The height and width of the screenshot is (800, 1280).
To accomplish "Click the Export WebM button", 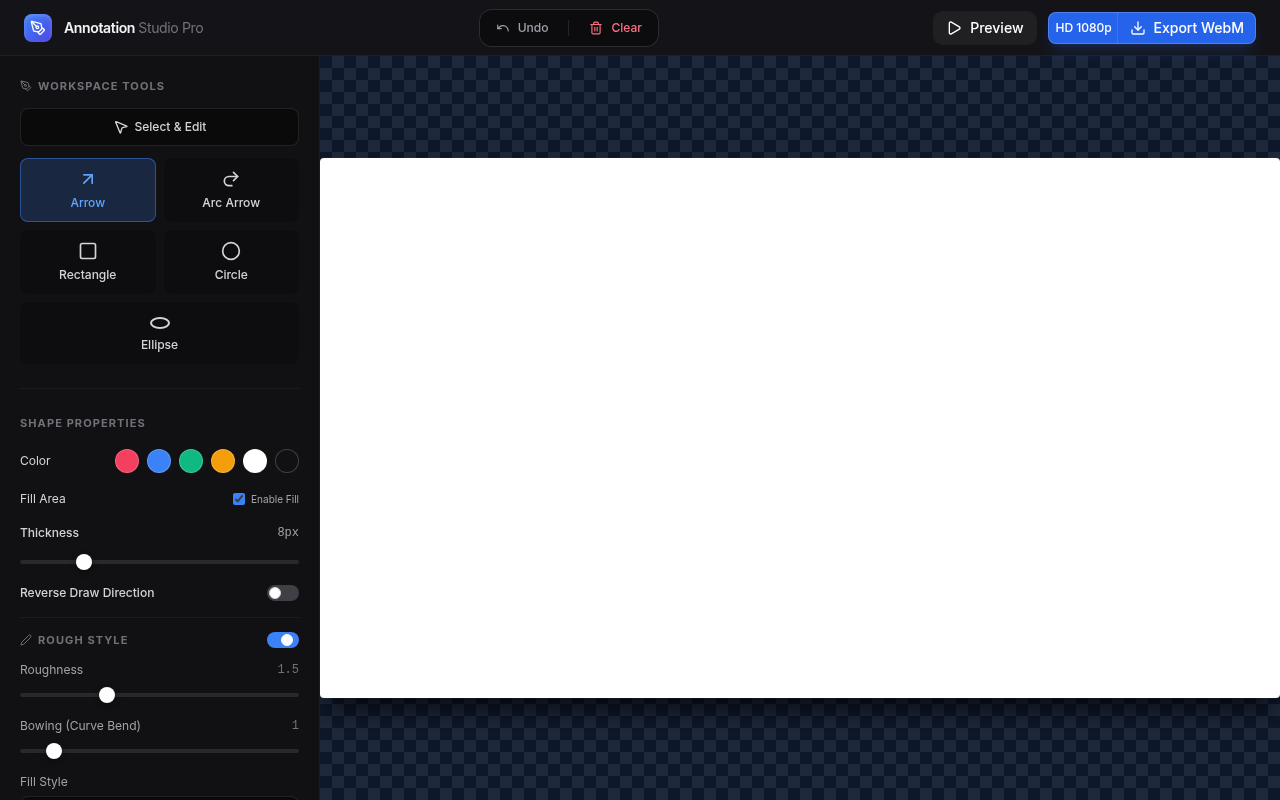I will click(x=1187, y=28).
